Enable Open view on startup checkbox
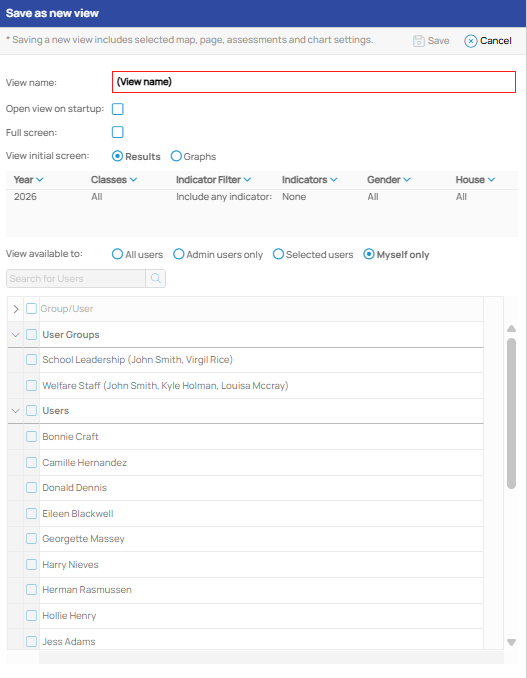Viewport: 527px width, 678px height. point(118,109)
